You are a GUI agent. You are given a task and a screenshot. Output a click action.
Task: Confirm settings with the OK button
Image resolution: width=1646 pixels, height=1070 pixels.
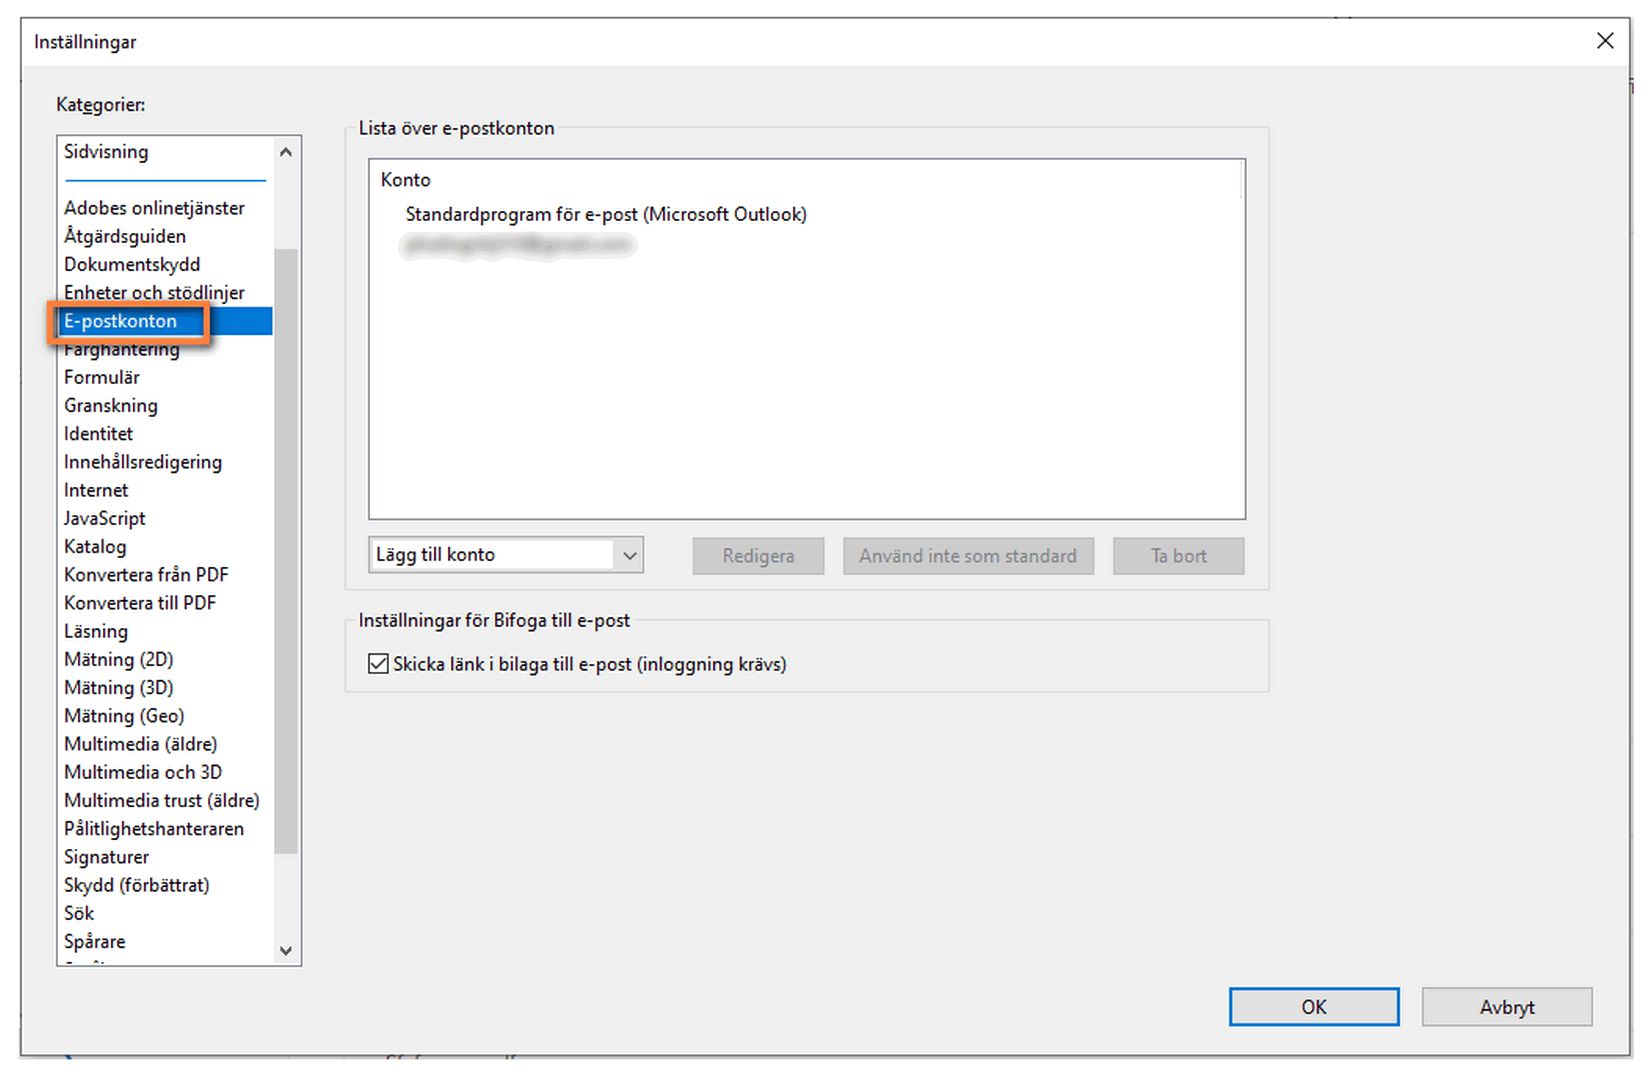pyautogui.click(x=1314, y=1007)
